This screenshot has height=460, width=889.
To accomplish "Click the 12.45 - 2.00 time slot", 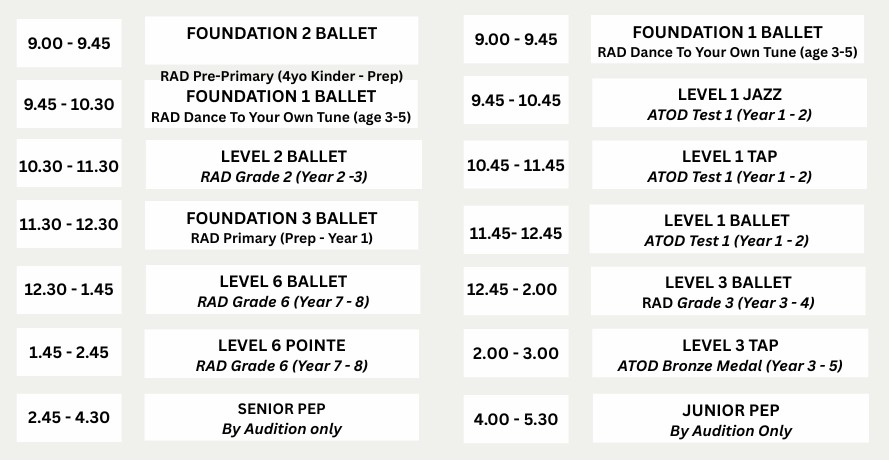I will [x=515, y=290].
